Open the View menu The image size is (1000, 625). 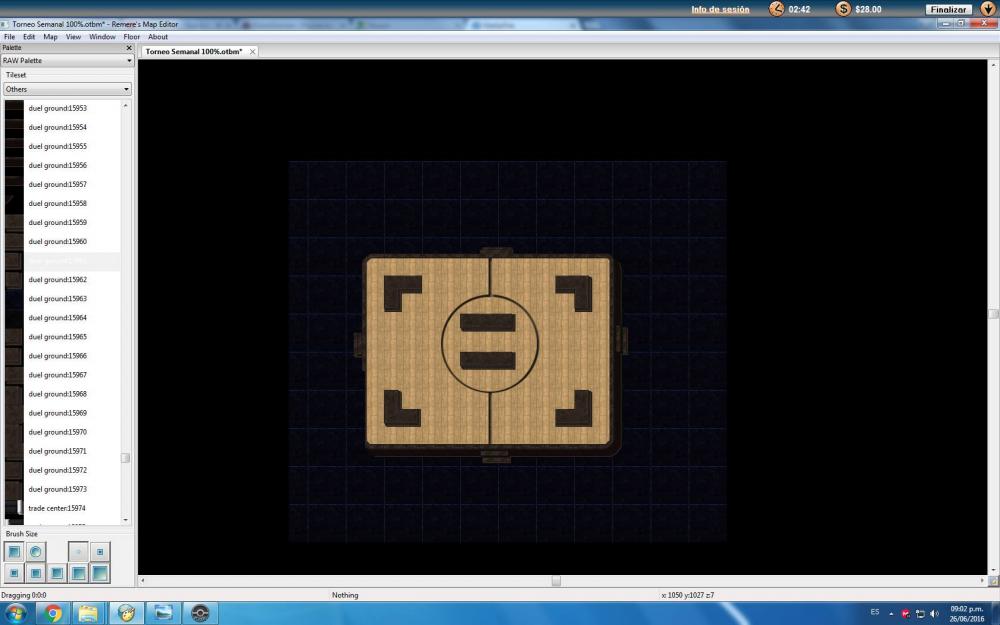tap(73, 37)
